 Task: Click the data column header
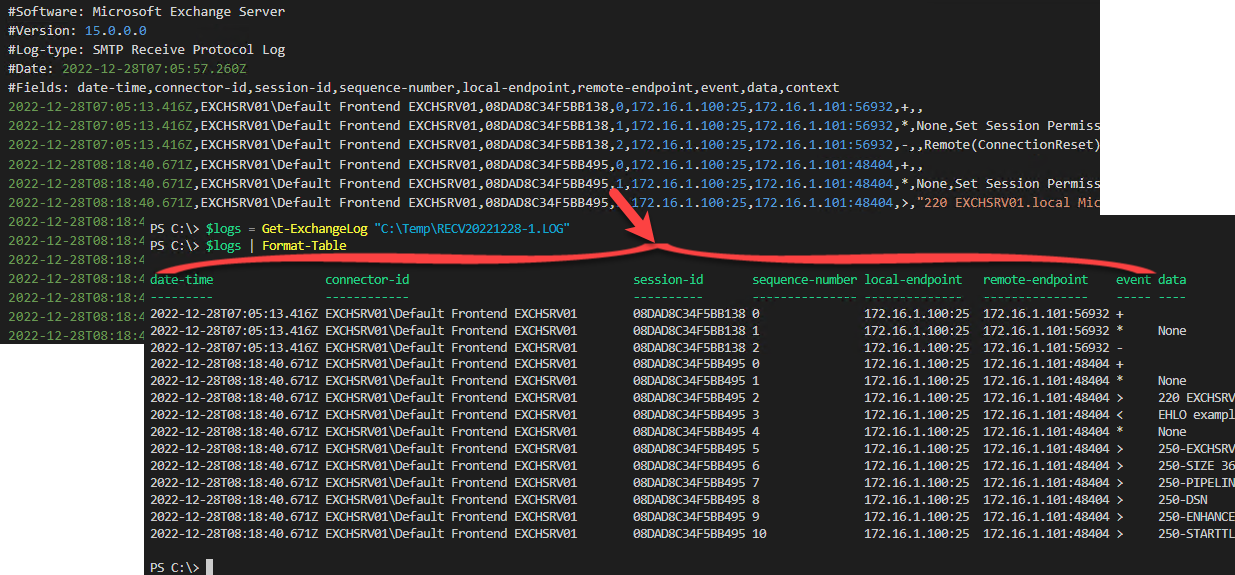click(x=1172, y=280)
